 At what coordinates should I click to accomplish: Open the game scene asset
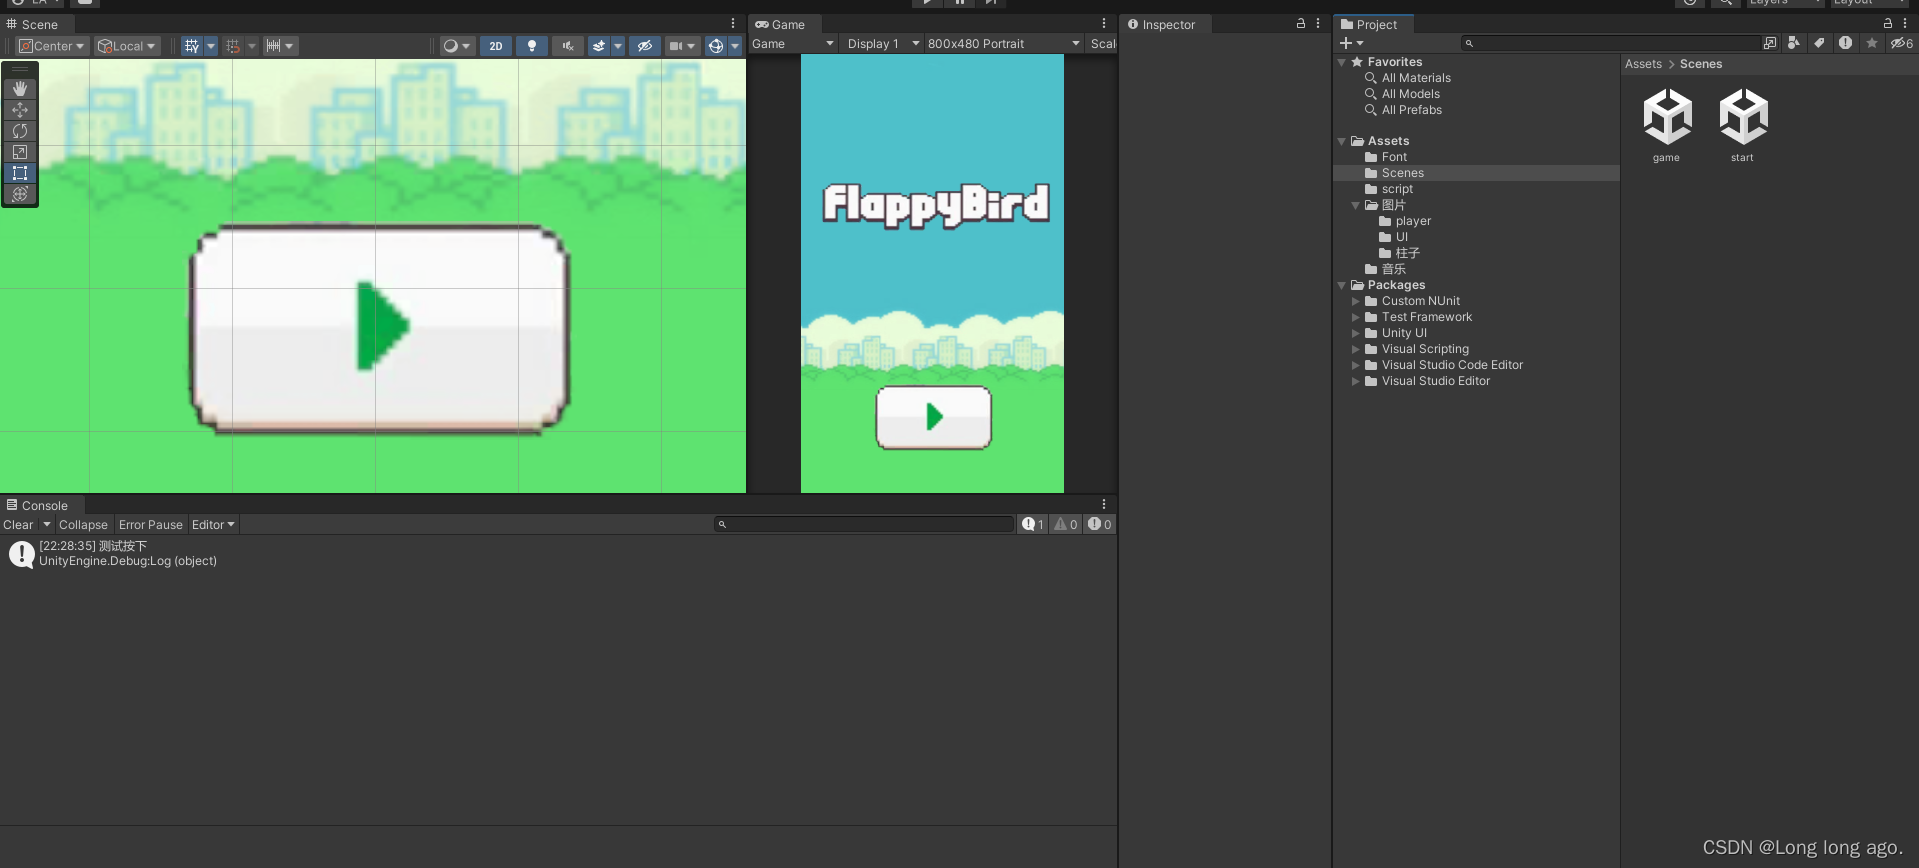[x=1667, y=125]
